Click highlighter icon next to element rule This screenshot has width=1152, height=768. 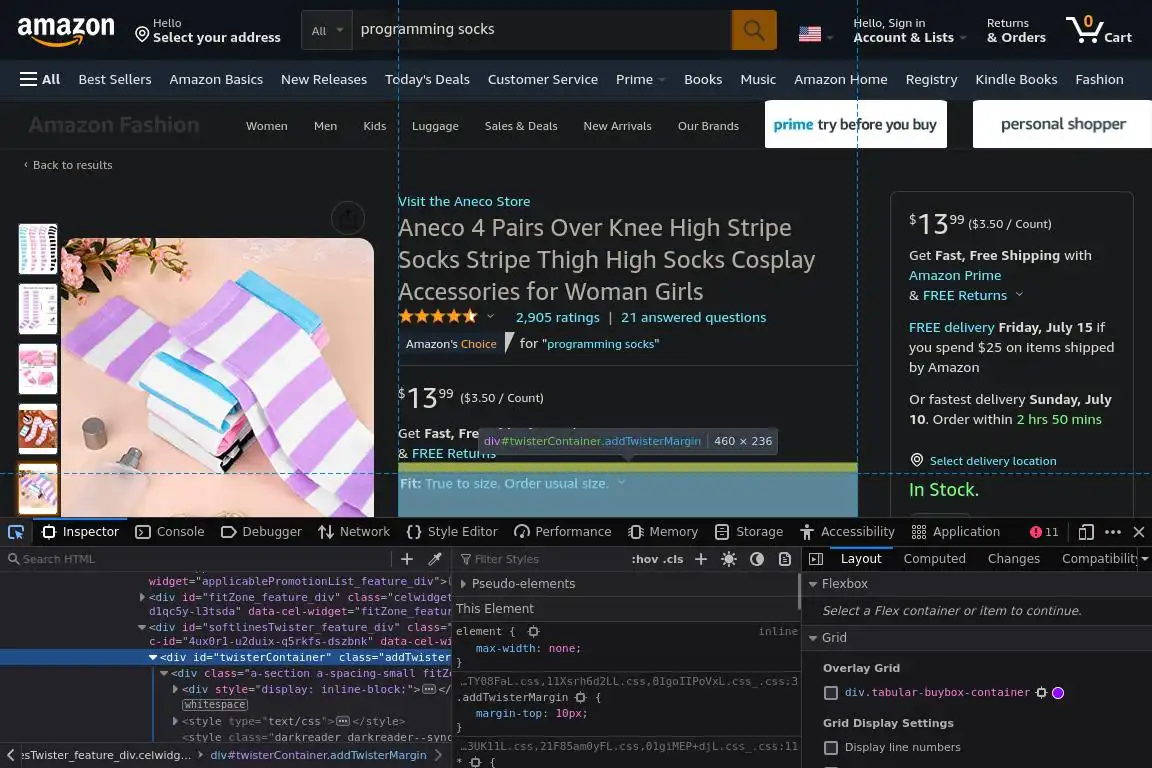(x=533, y=631)
